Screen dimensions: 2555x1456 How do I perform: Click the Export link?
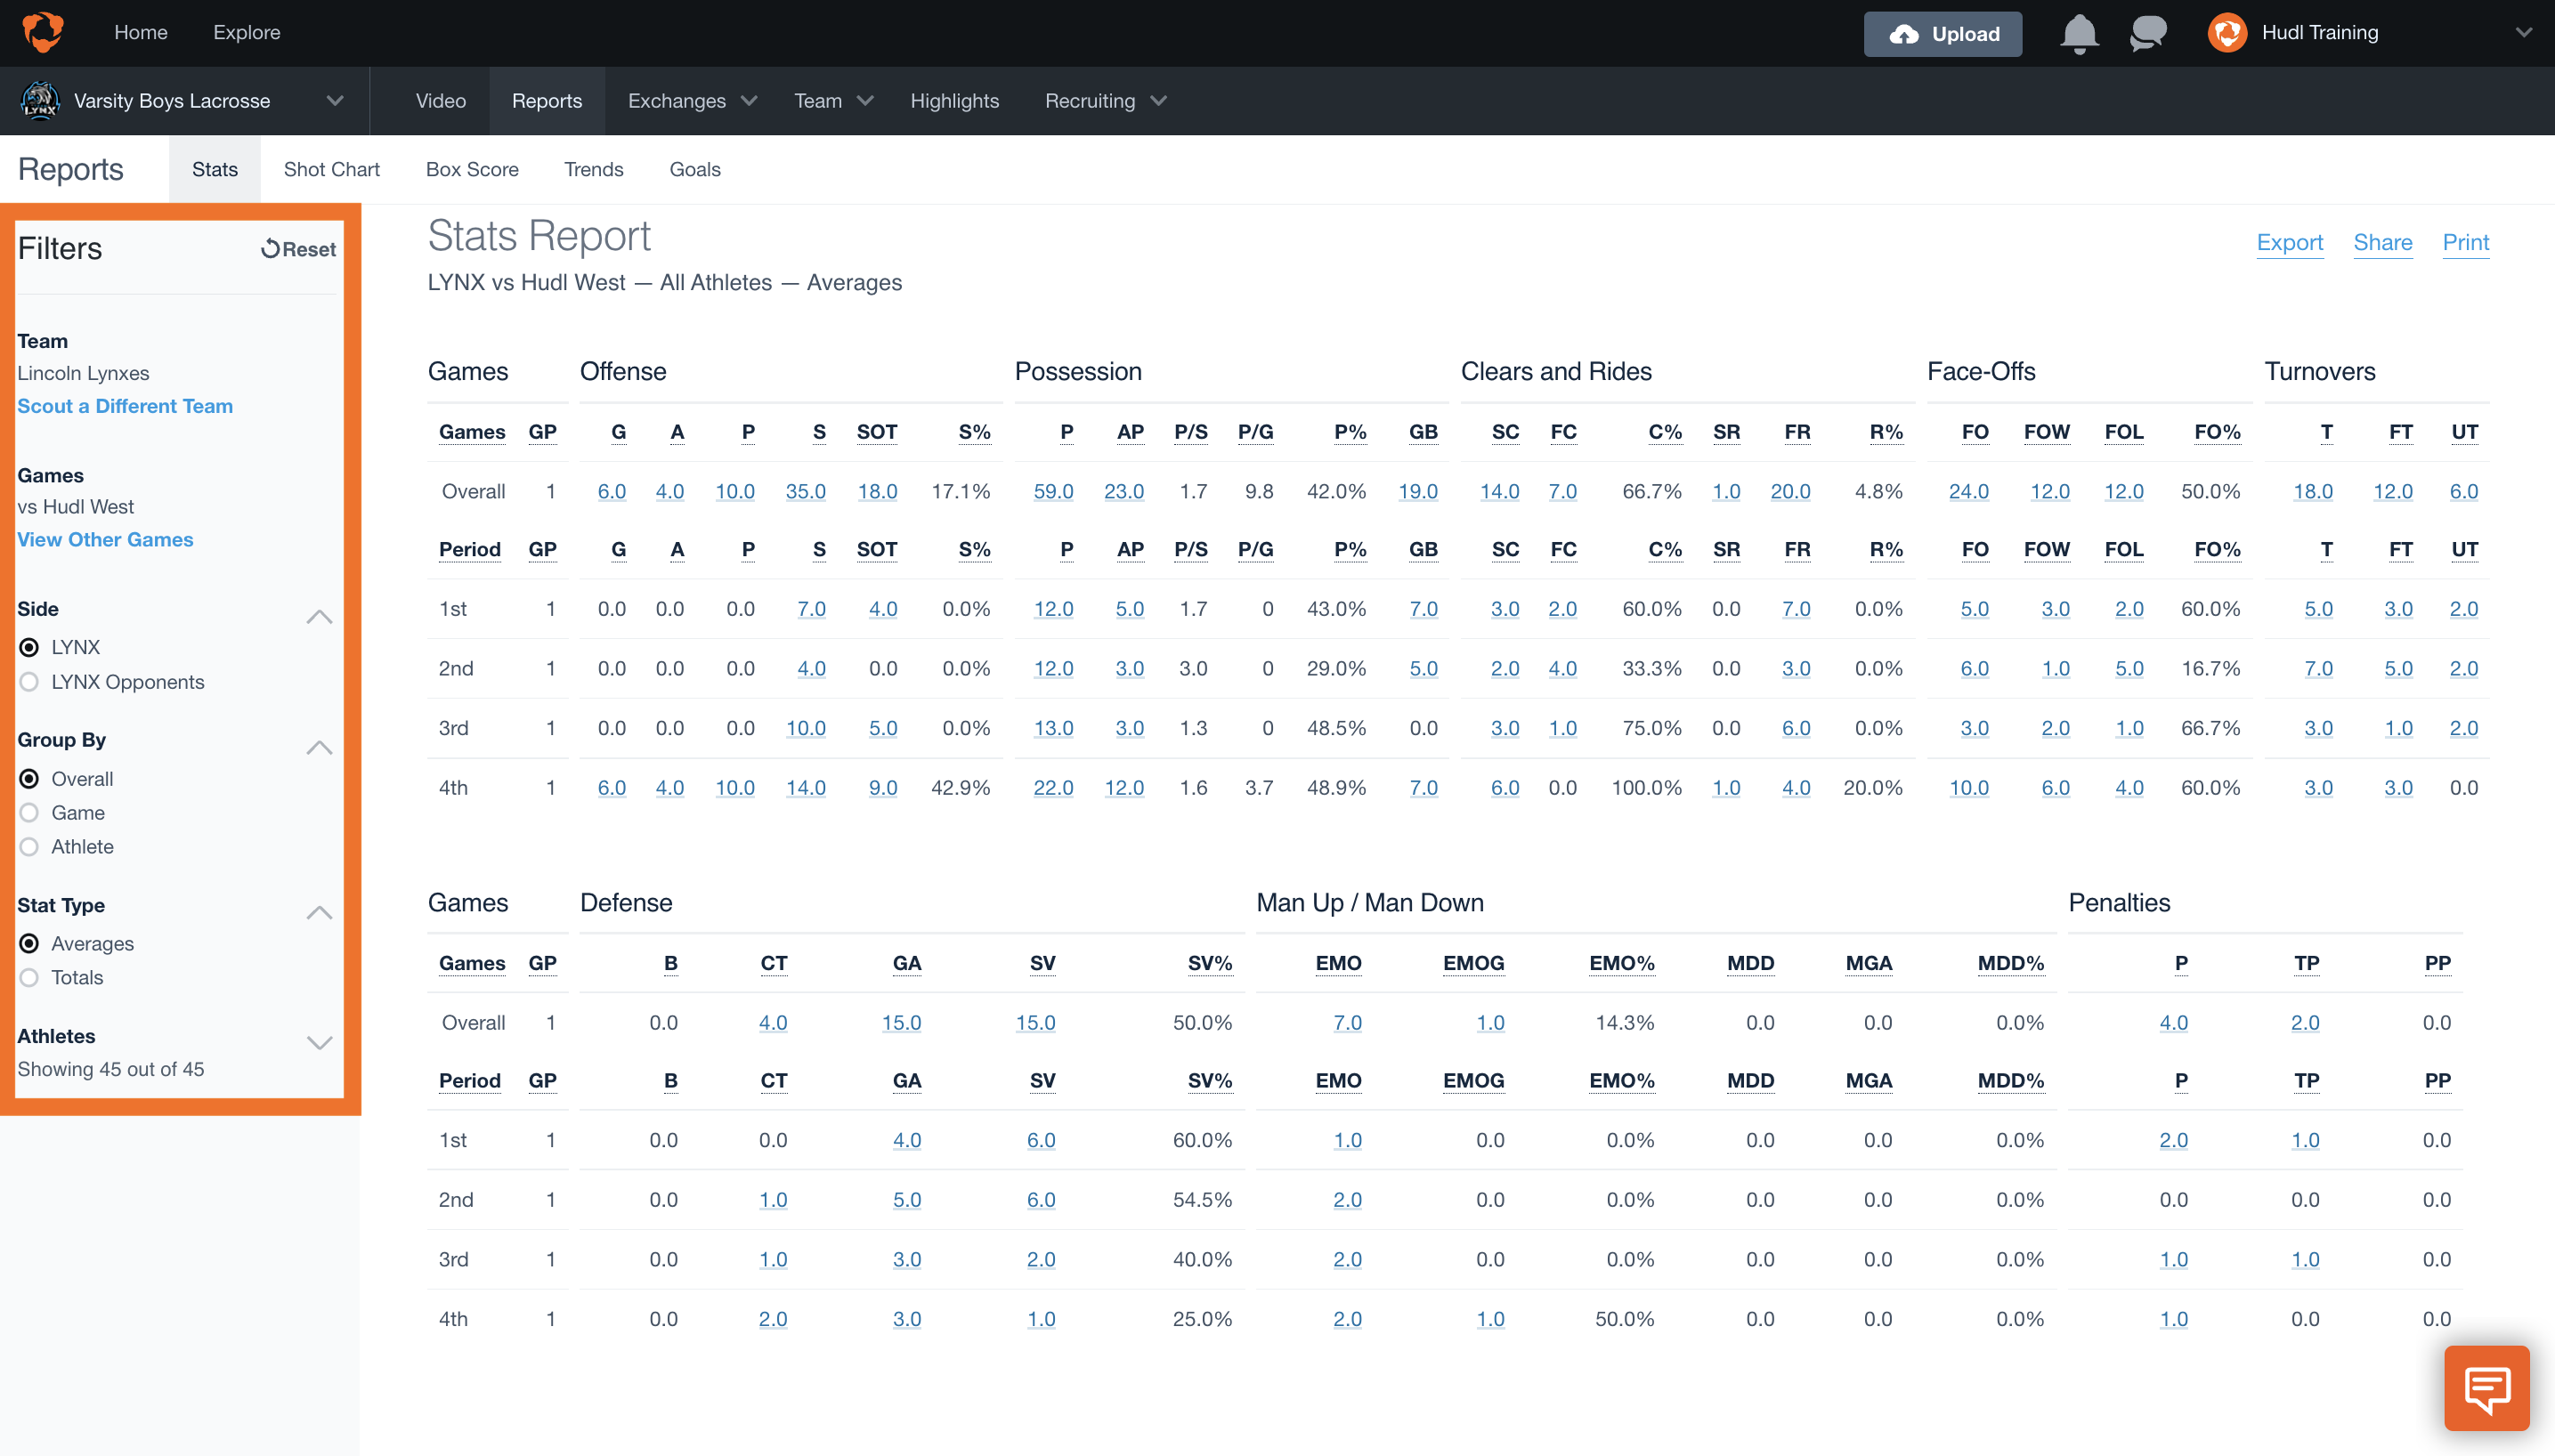pyautogui.click(x=2290, y=242)
